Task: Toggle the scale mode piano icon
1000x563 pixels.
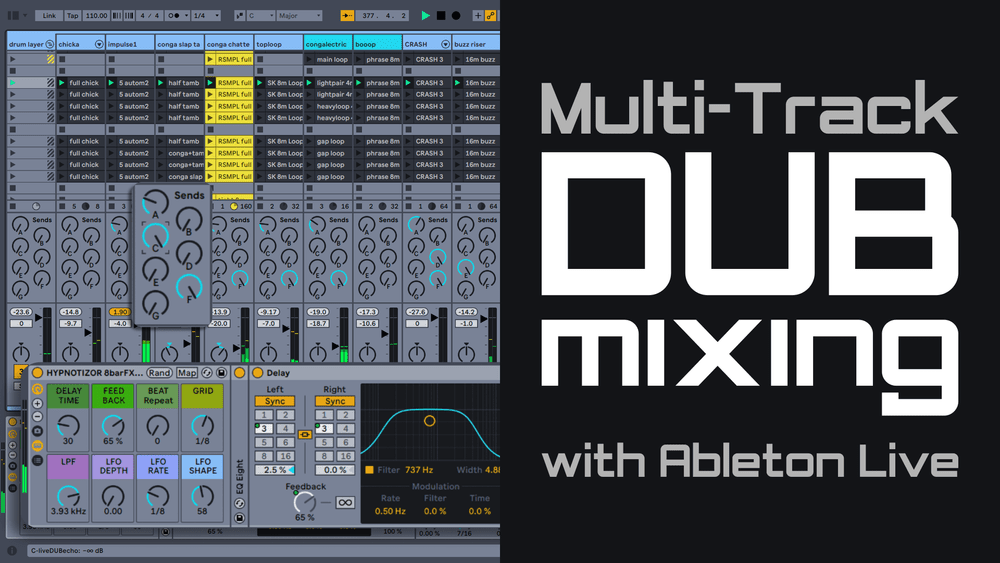Action: 239,15
